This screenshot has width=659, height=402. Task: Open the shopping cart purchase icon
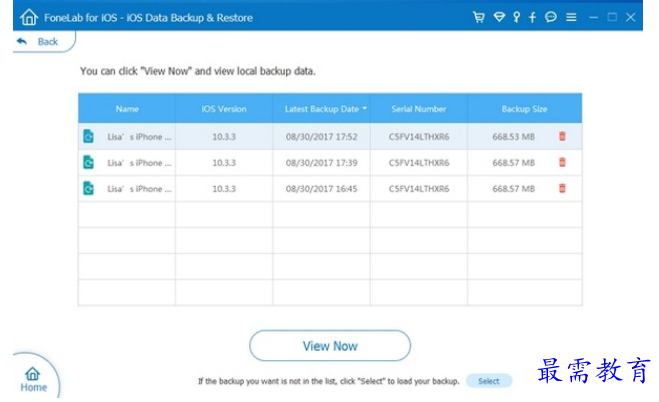click(x=479, y=17)
